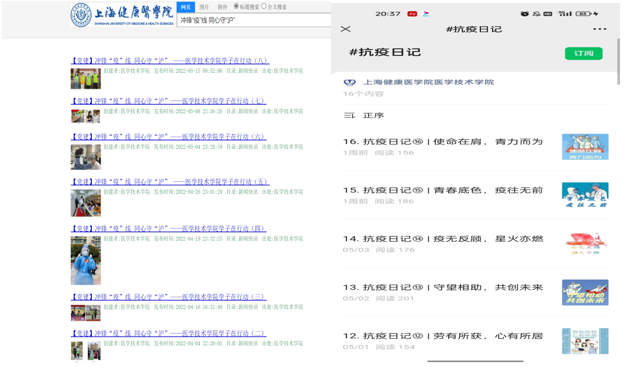Switch to the 附件 search tab
The height and width of the screenshot is (376, 629).
coord(222,7)
